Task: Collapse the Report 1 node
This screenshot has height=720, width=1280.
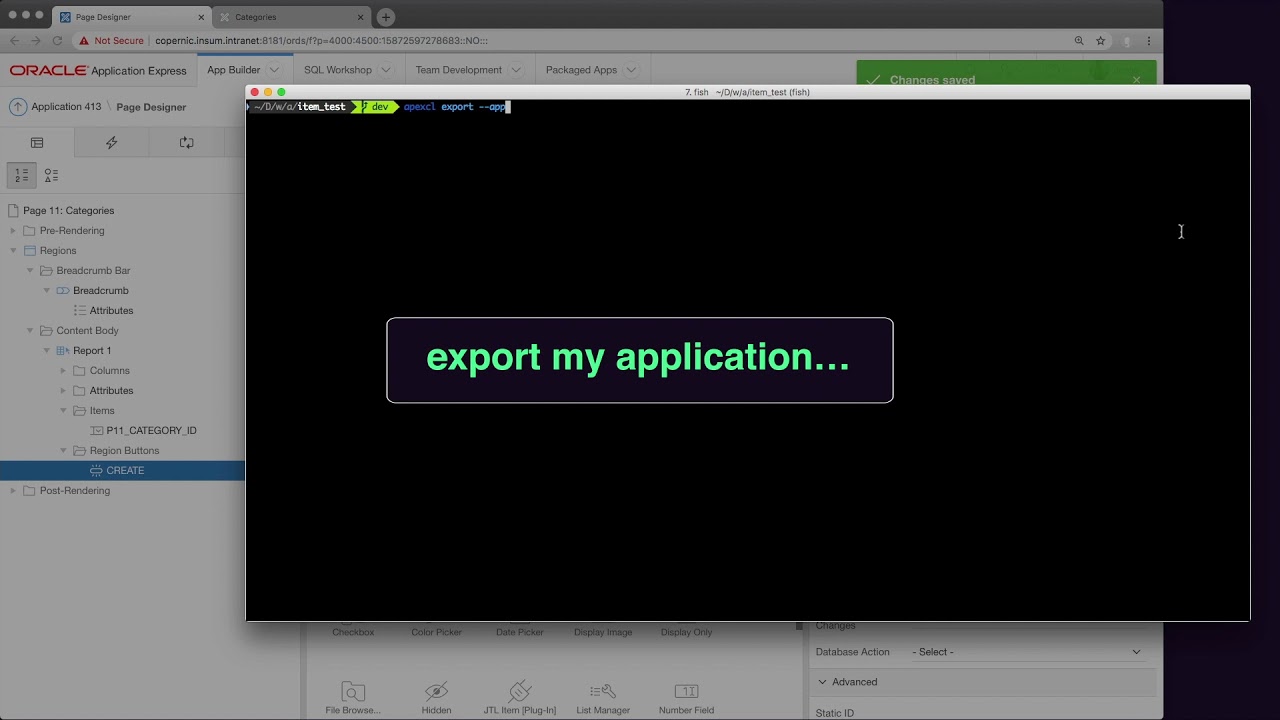Action: tap(46, 351)
